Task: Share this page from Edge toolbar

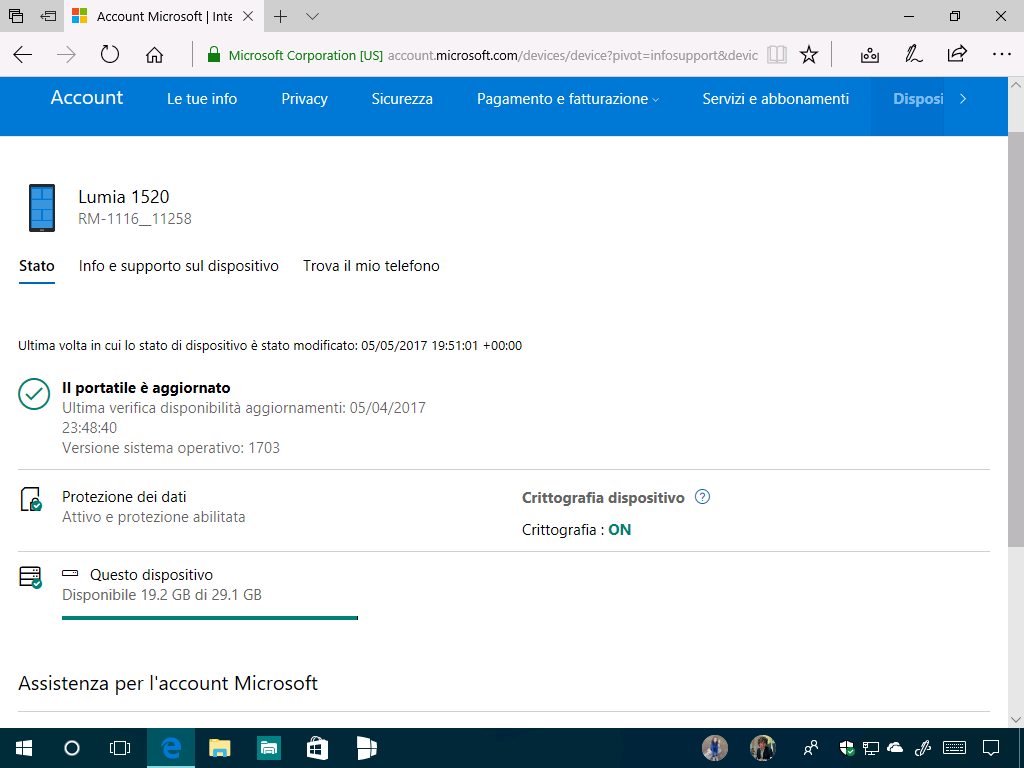Action: (x=957, y=54)
